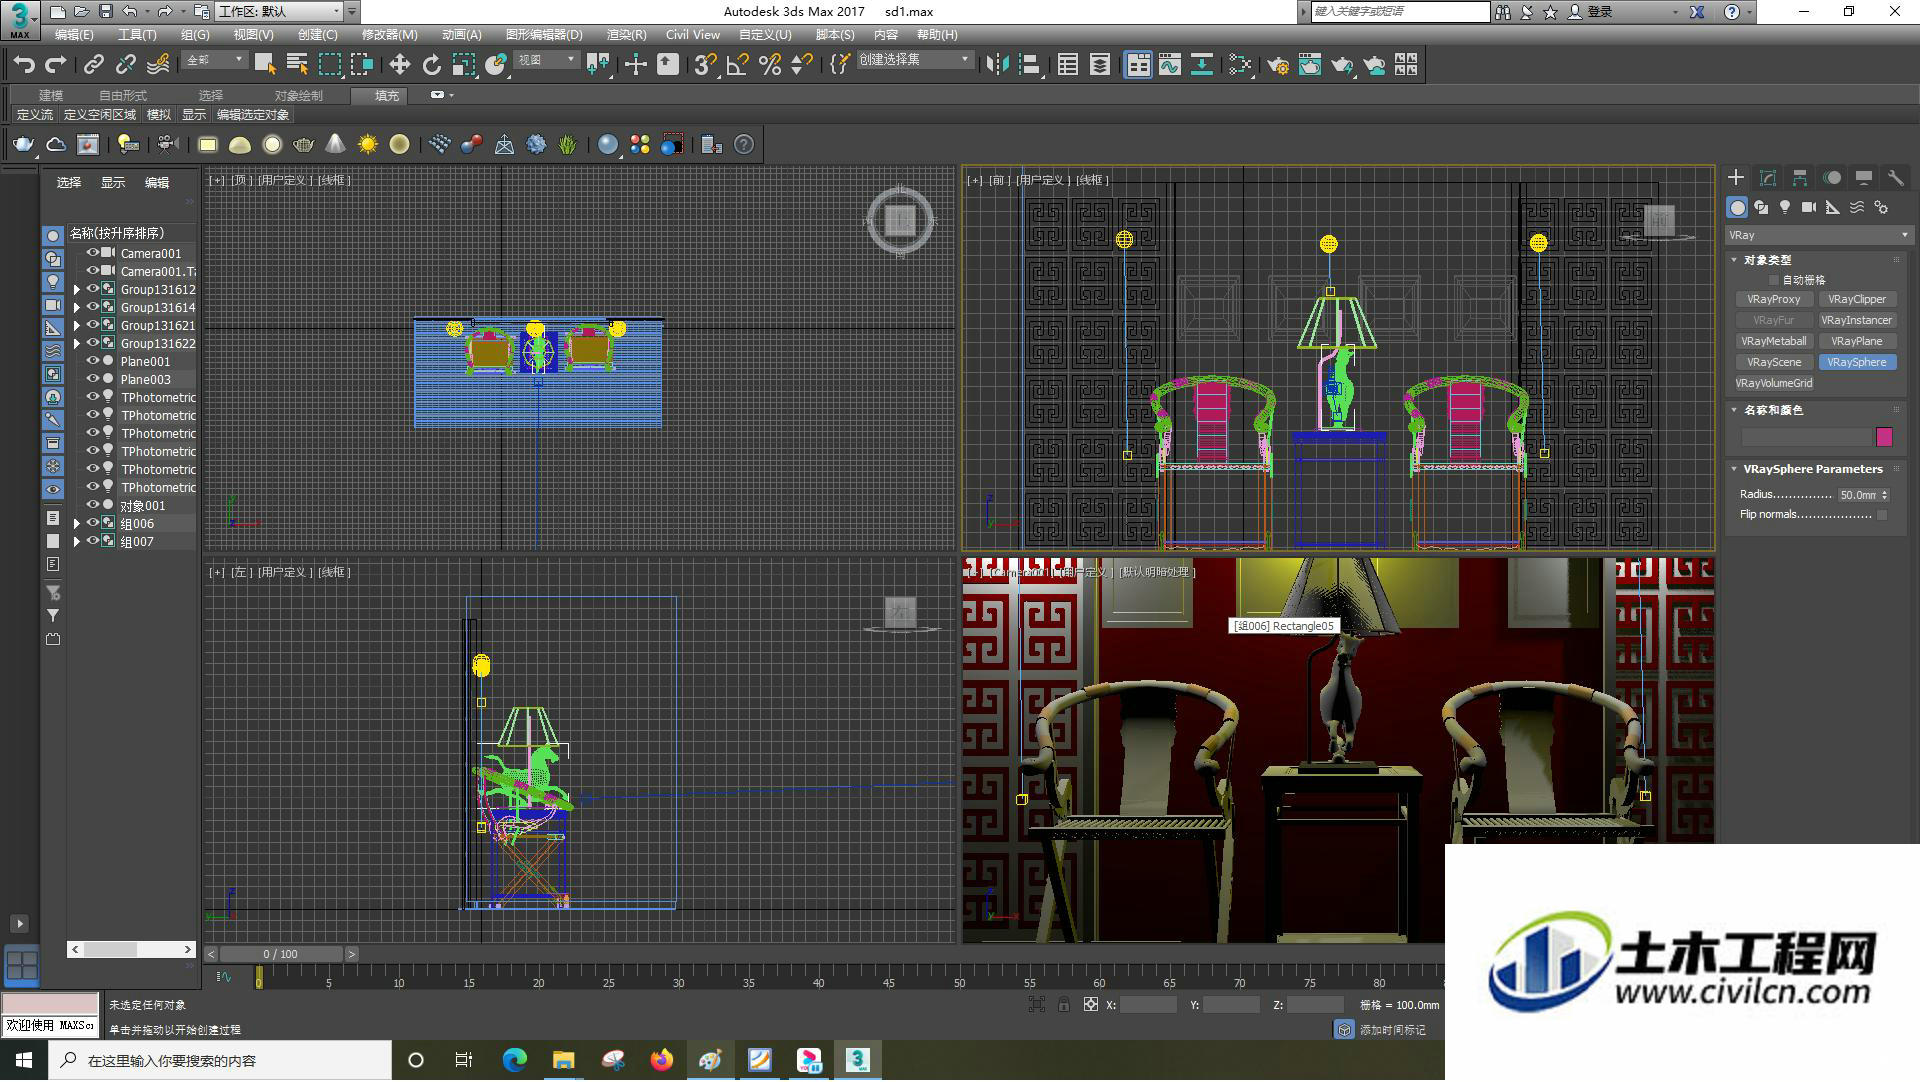Open Rendered Frame Window
Viewport: 1920px width, 1082px height.
click(x=1309, y=65)
